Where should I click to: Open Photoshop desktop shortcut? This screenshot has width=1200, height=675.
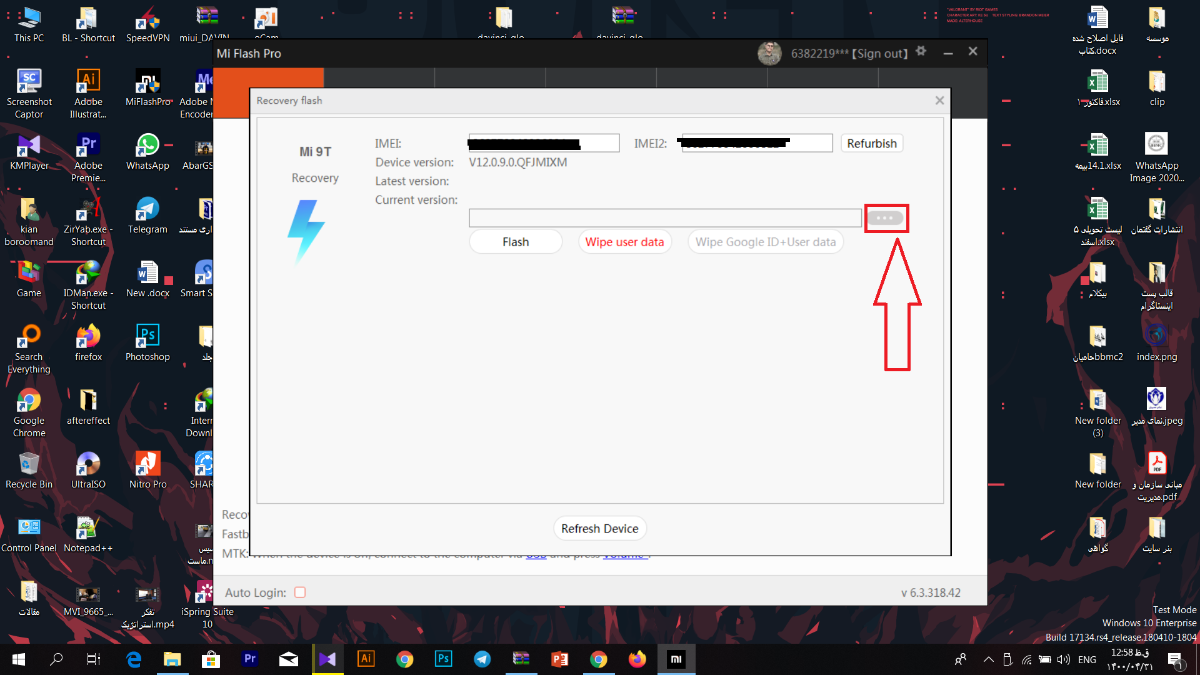[148, 343]
